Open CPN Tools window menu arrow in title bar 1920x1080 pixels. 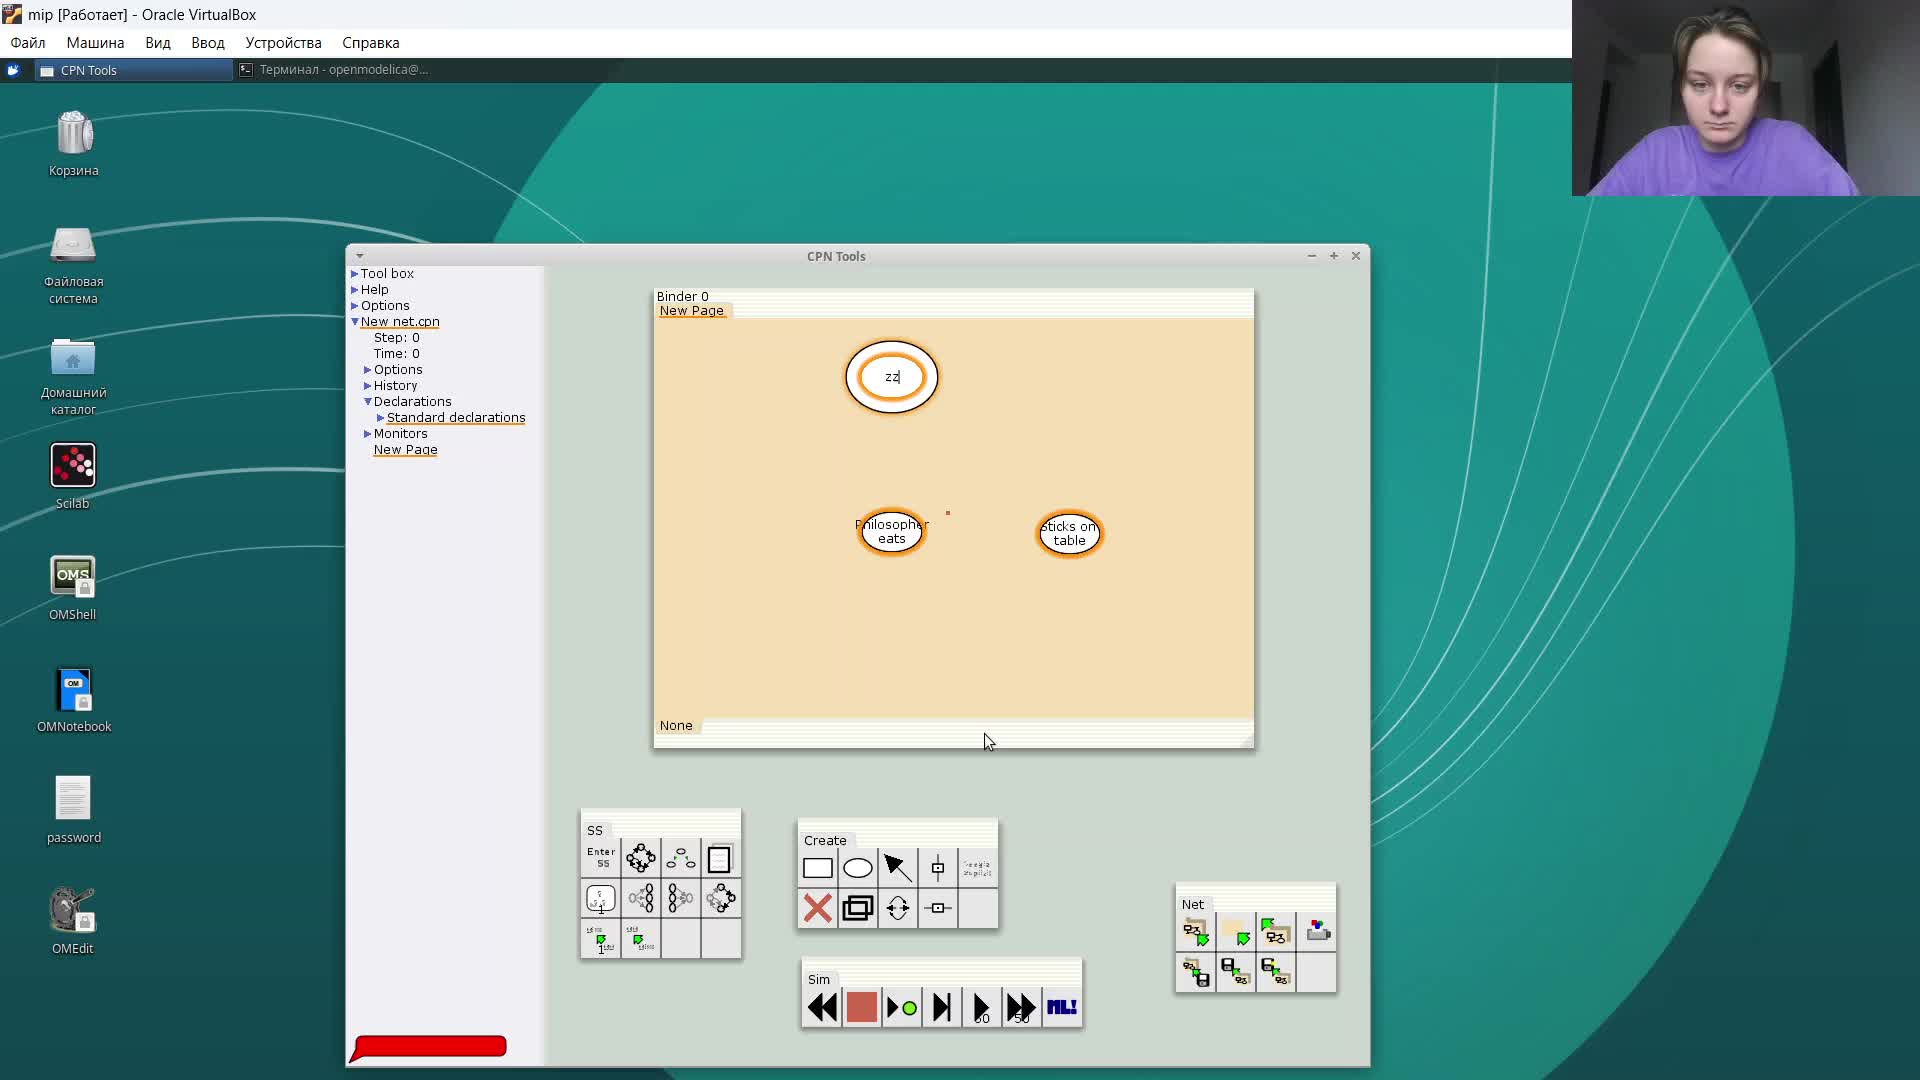[360, 256]
